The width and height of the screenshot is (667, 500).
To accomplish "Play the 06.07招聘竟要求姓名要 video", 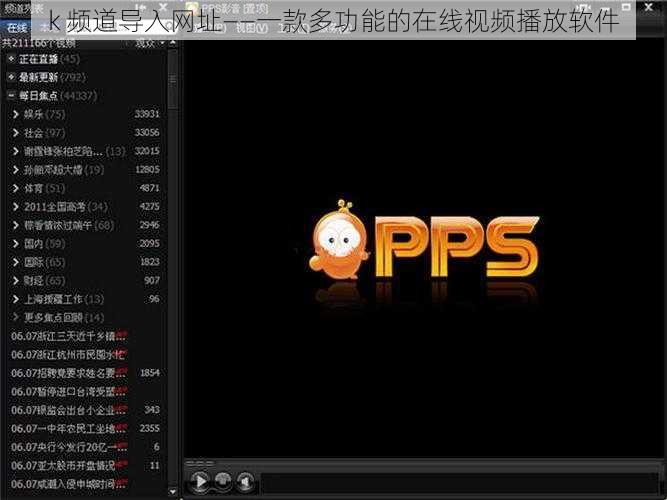I will (69, 373).
